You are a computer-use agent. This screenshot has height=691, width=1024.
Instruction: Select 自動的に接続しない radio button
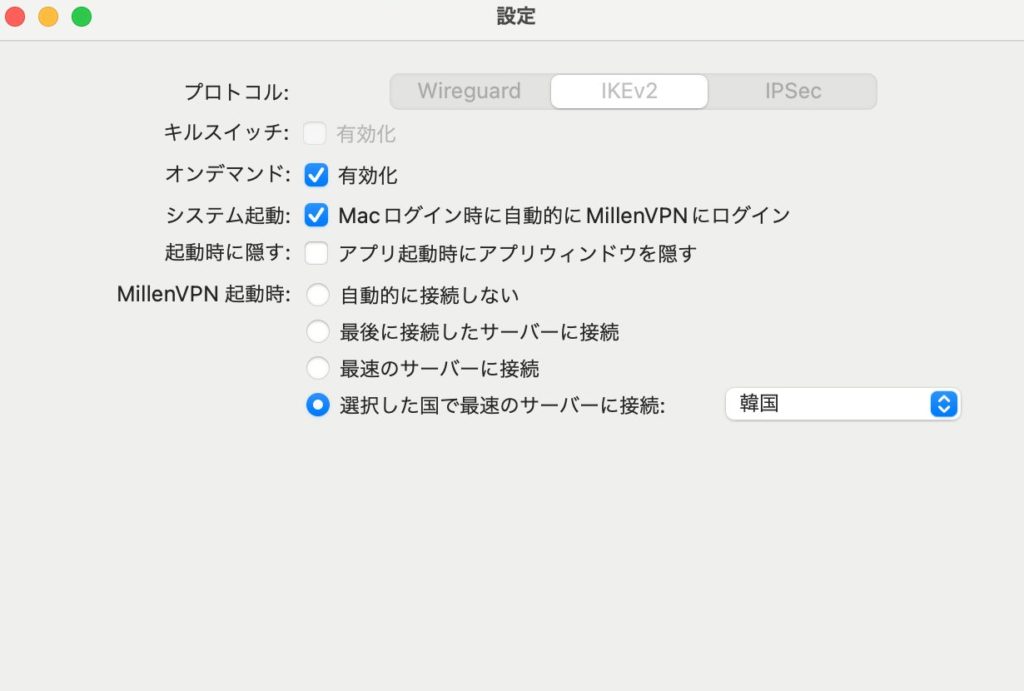[318, 294]
